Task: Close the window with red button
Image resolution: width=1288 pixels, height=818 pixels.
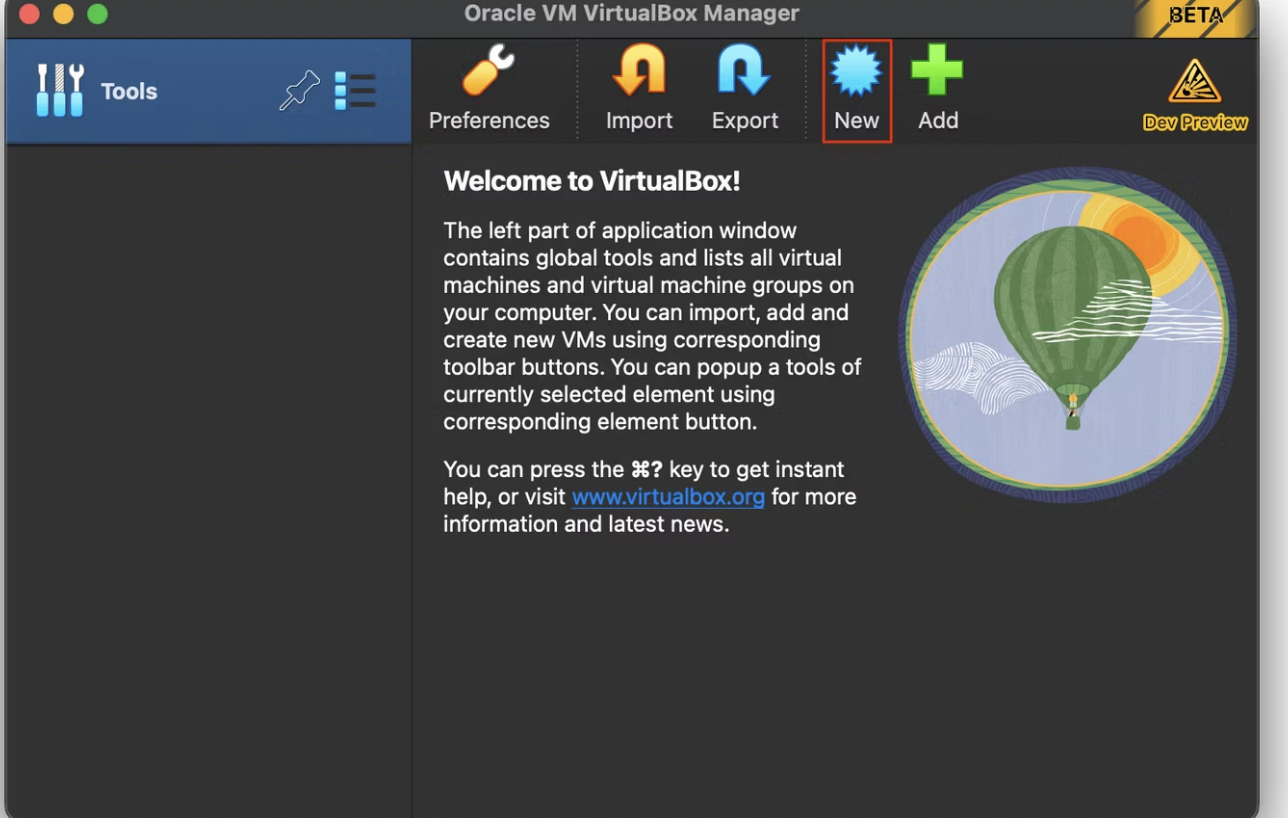Action: (x=29, y=14)
